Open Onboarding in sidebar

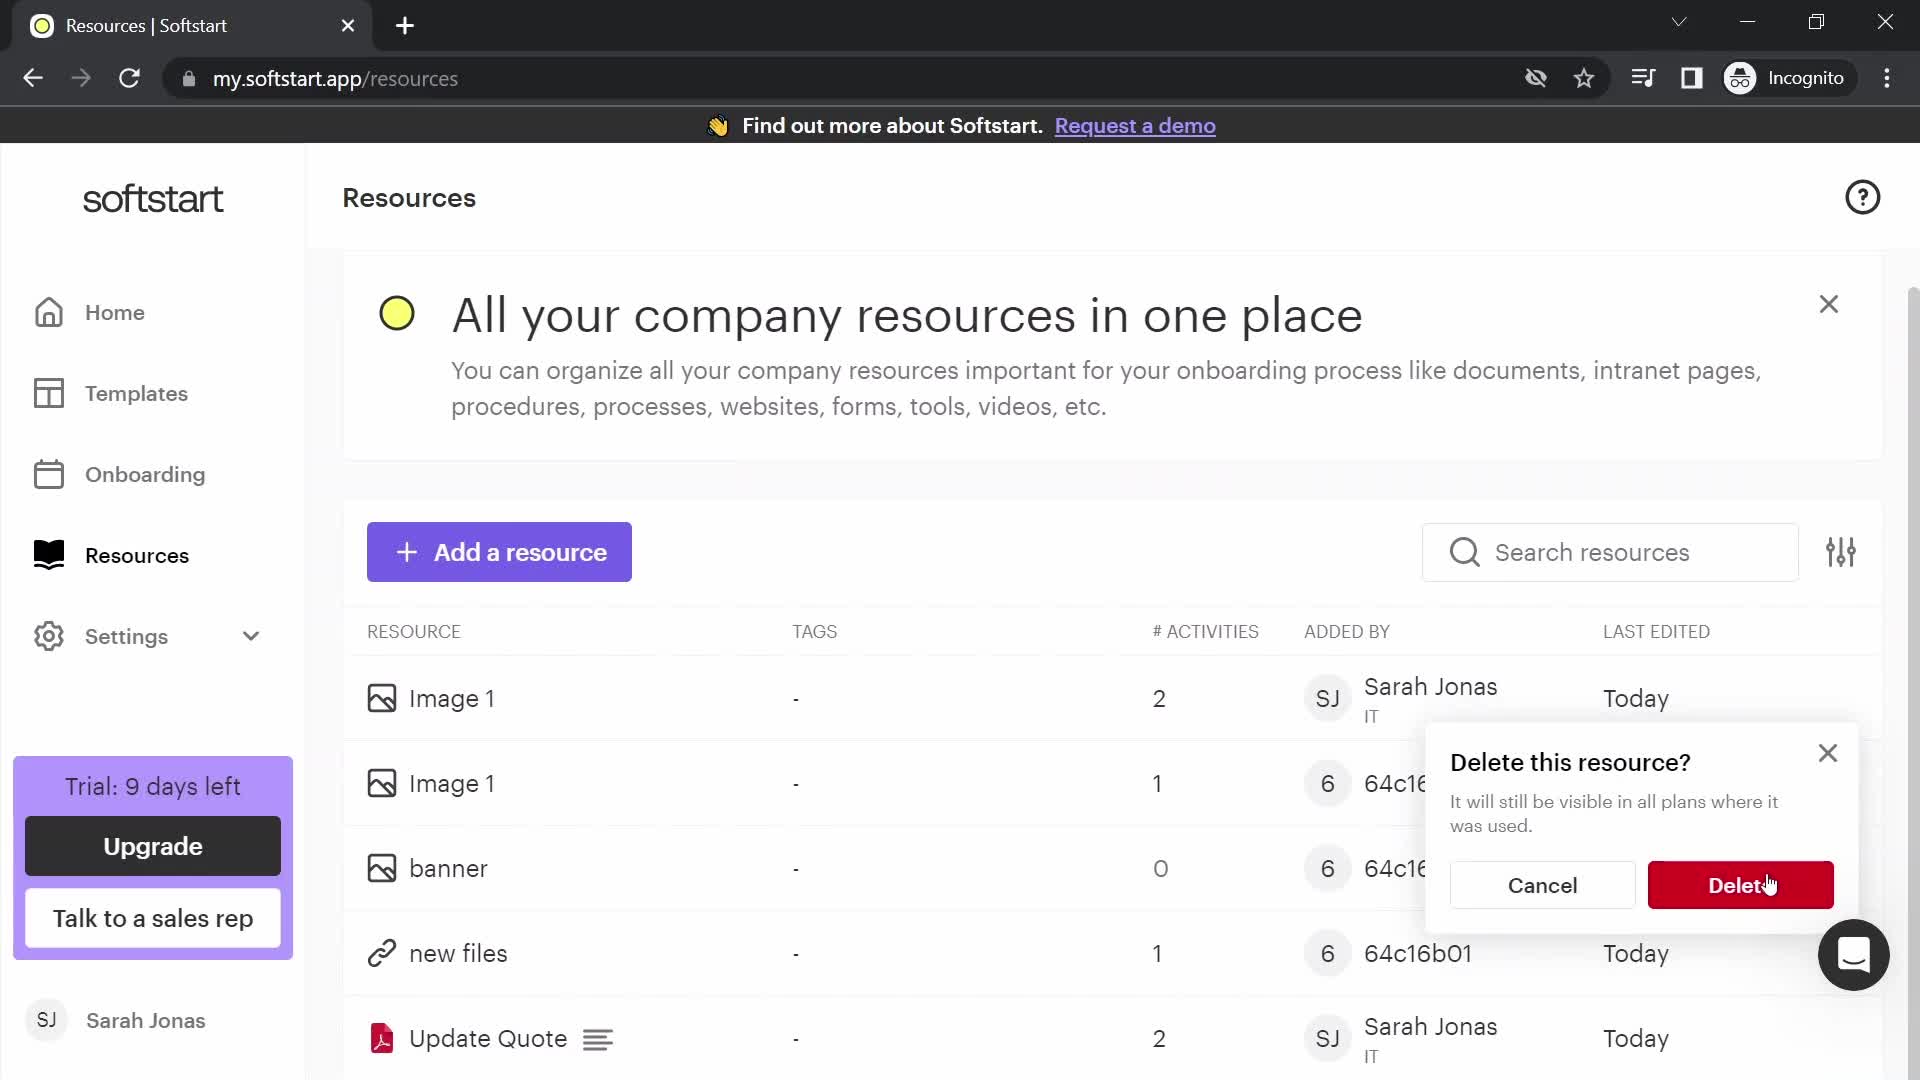[145, 474]
